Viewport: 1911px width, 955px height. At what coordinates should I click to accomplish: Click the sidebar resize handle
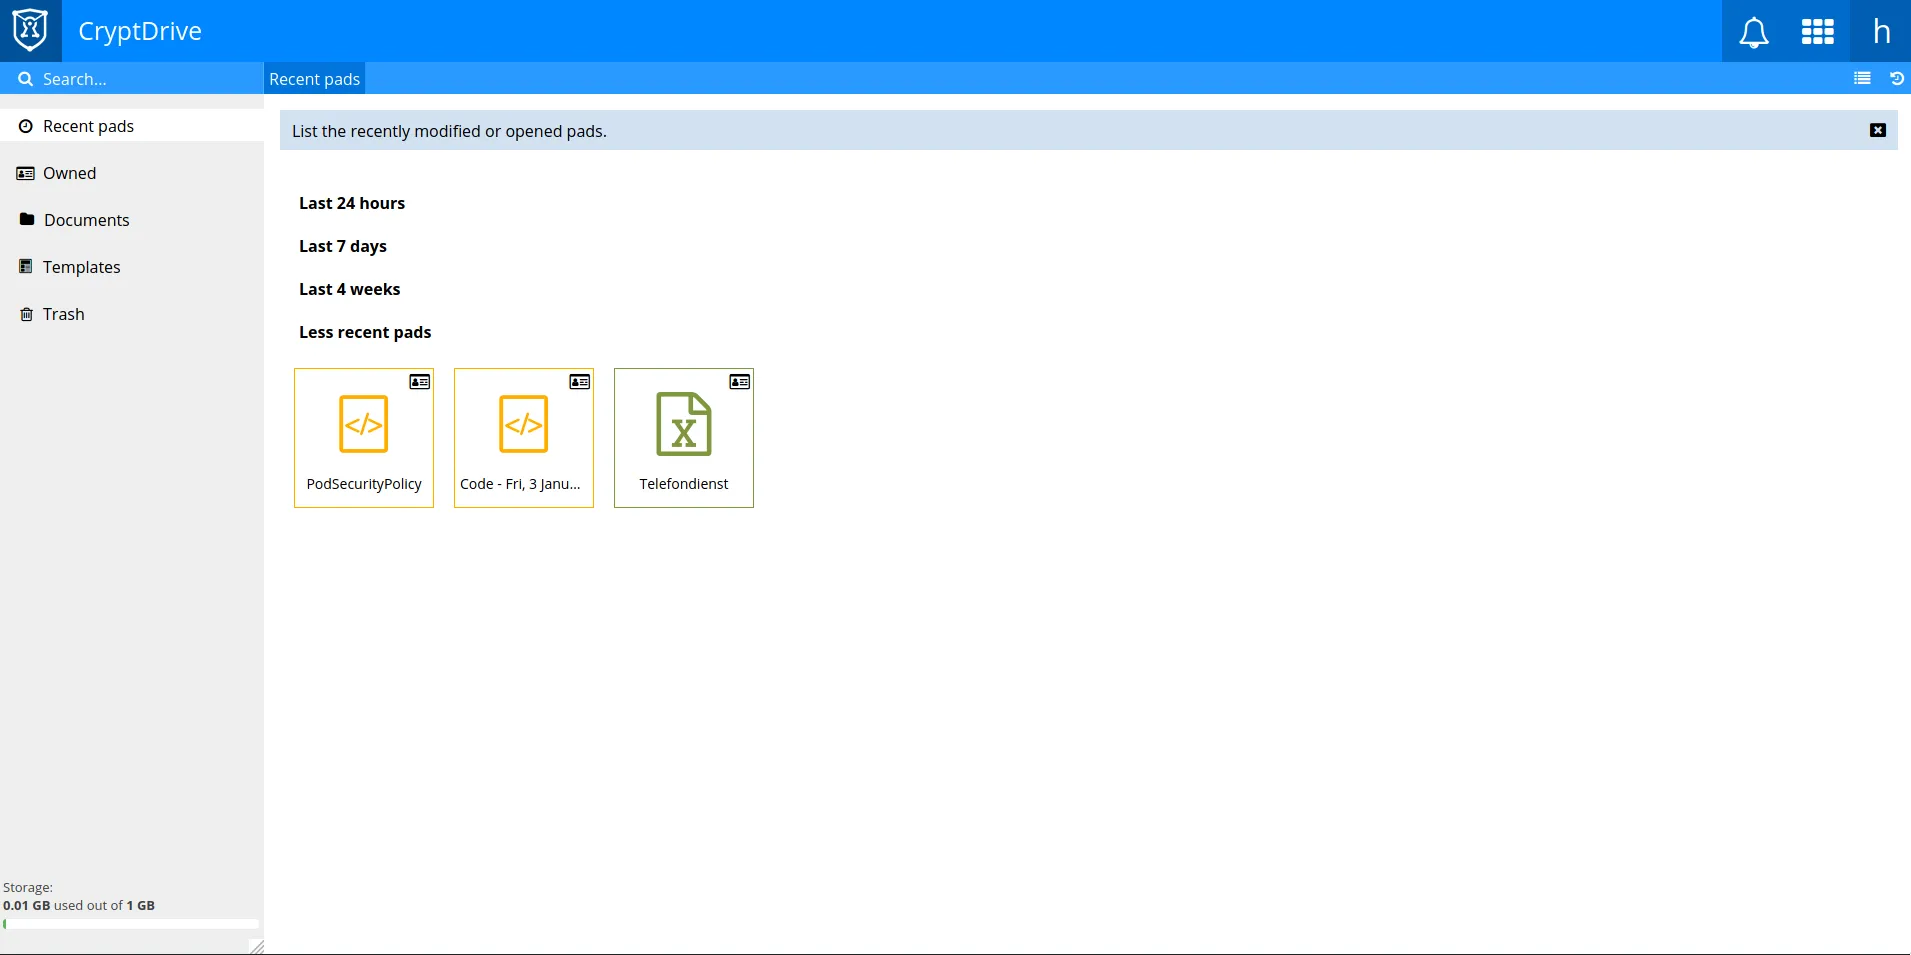point(256,946)
